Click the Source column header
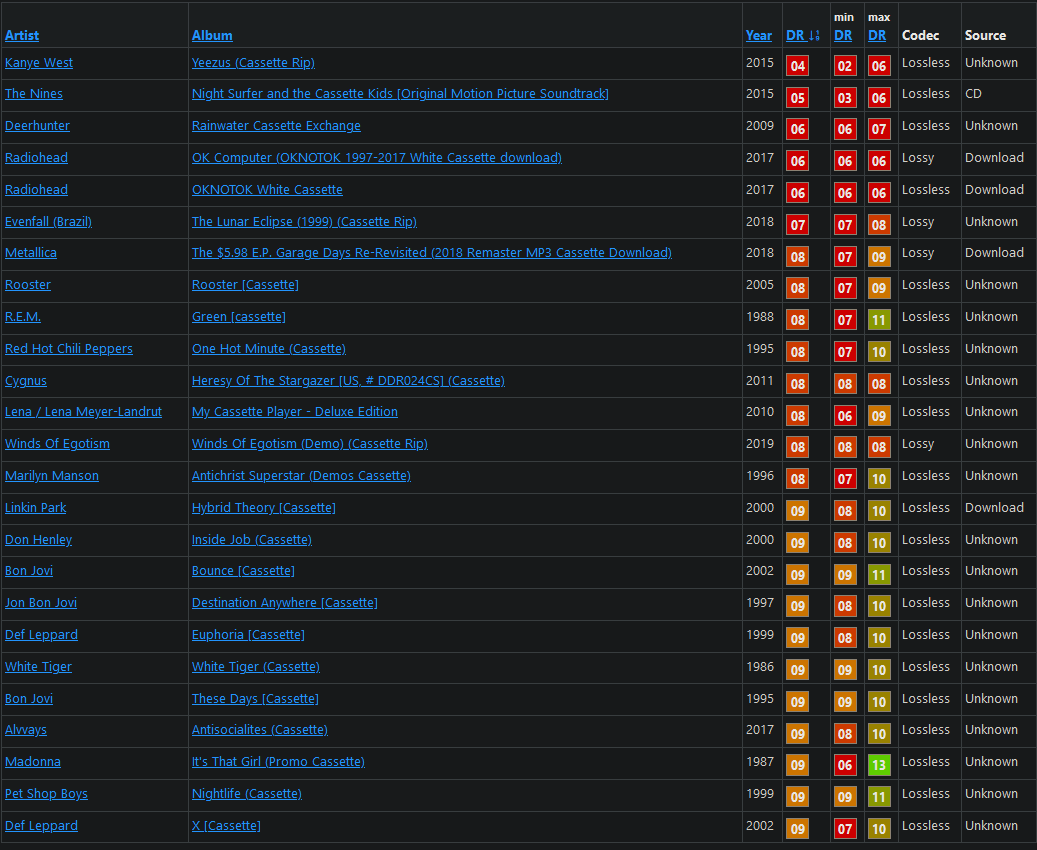This screenshot has height=850, width=1037. [985, 36]
